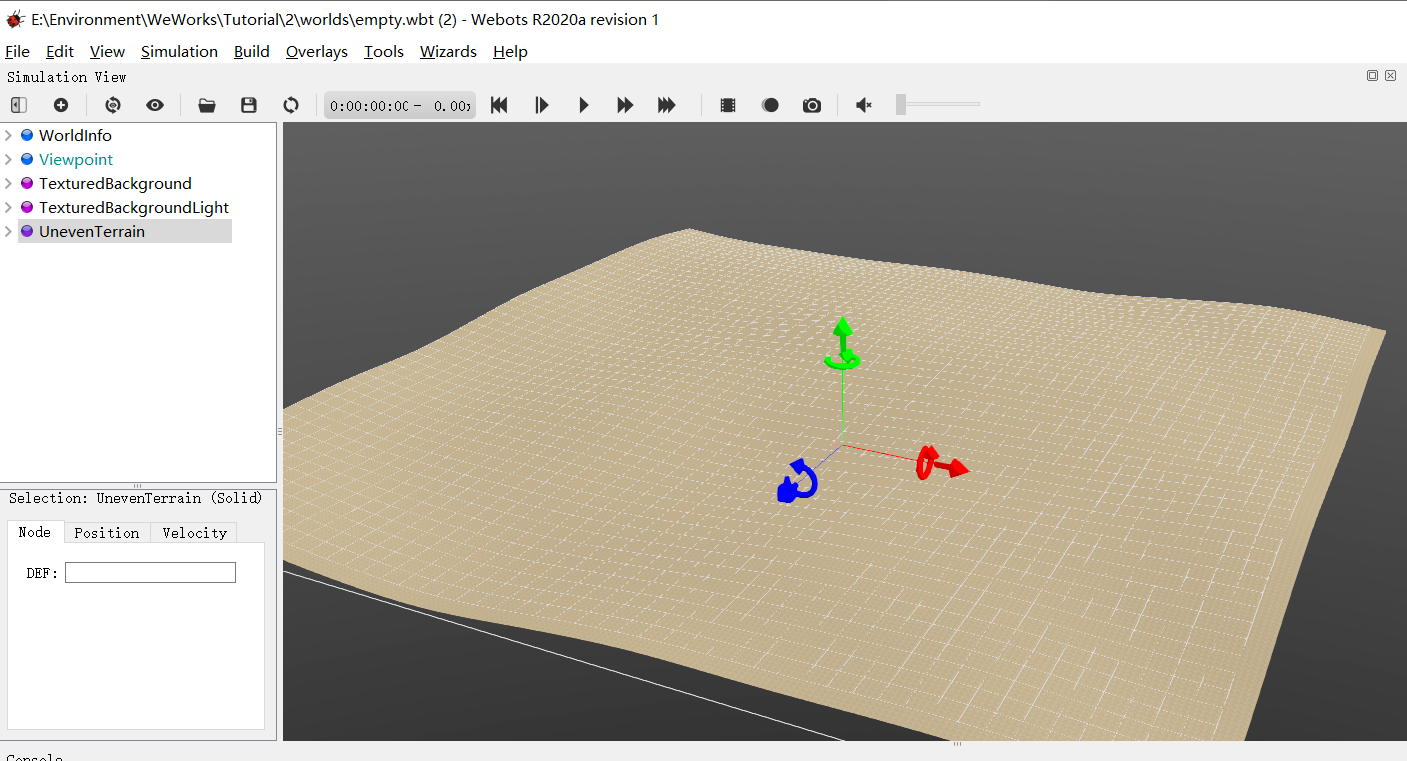
Task: Open the view options eye icon
Action: coord(154,105)
